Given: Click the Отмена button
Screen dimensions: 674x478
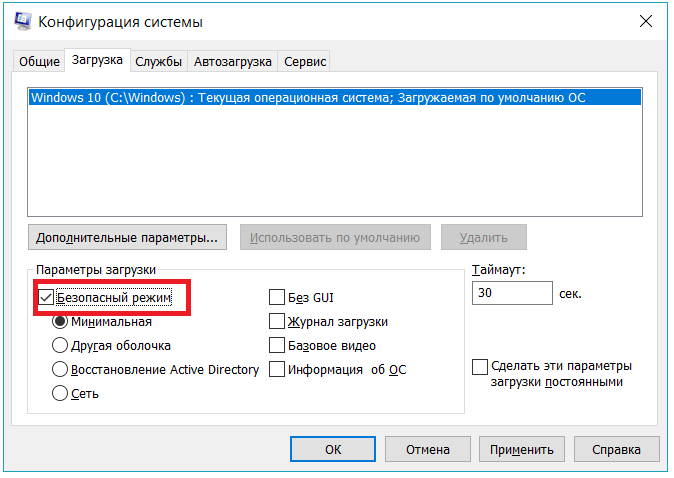Looking at the screenshot, I should click(428, 449).
